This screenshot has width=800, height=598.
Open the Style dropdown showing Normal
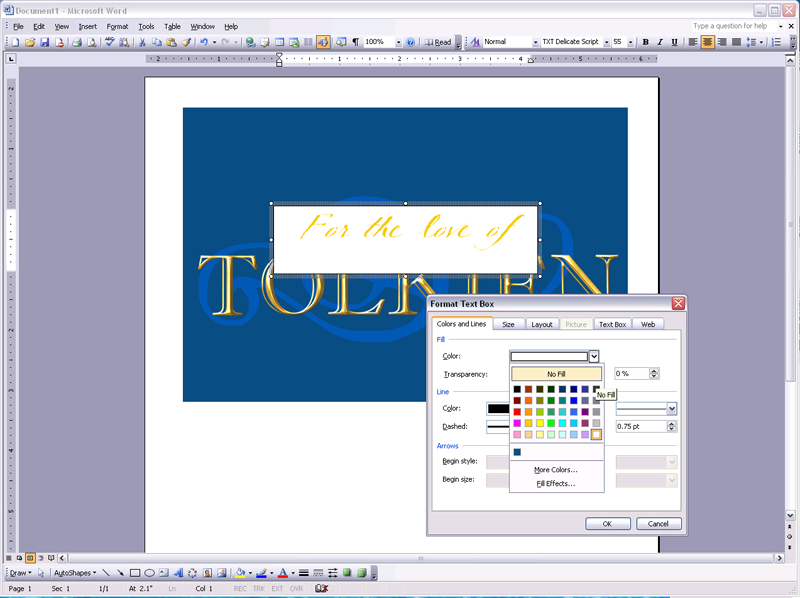point(535,42)
